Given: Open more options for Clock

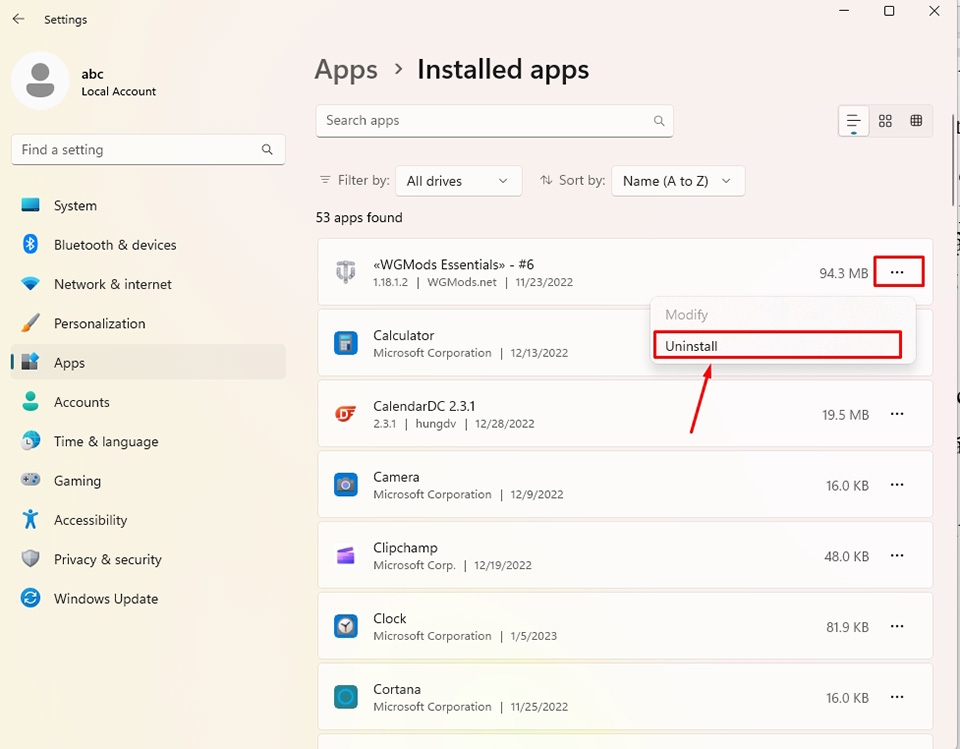Looking at the screenshot, I should point(898,627).
